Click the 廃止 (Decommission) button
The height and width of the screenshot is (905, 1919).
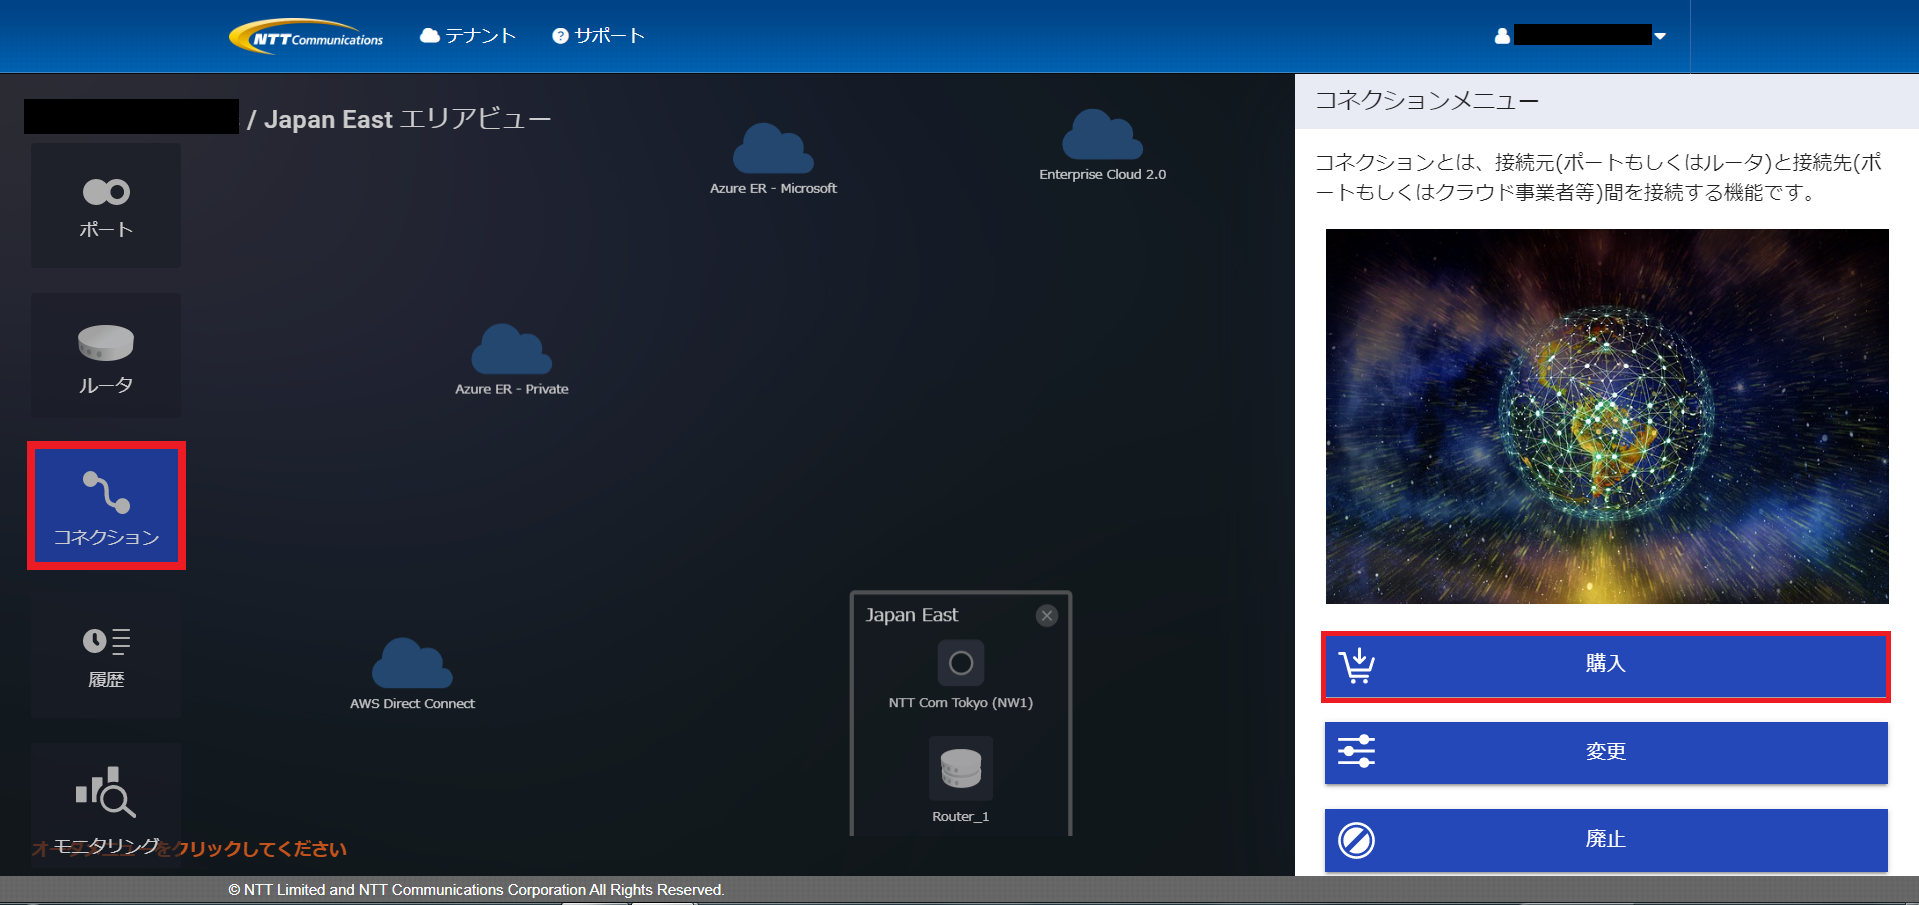(1605, 840)
